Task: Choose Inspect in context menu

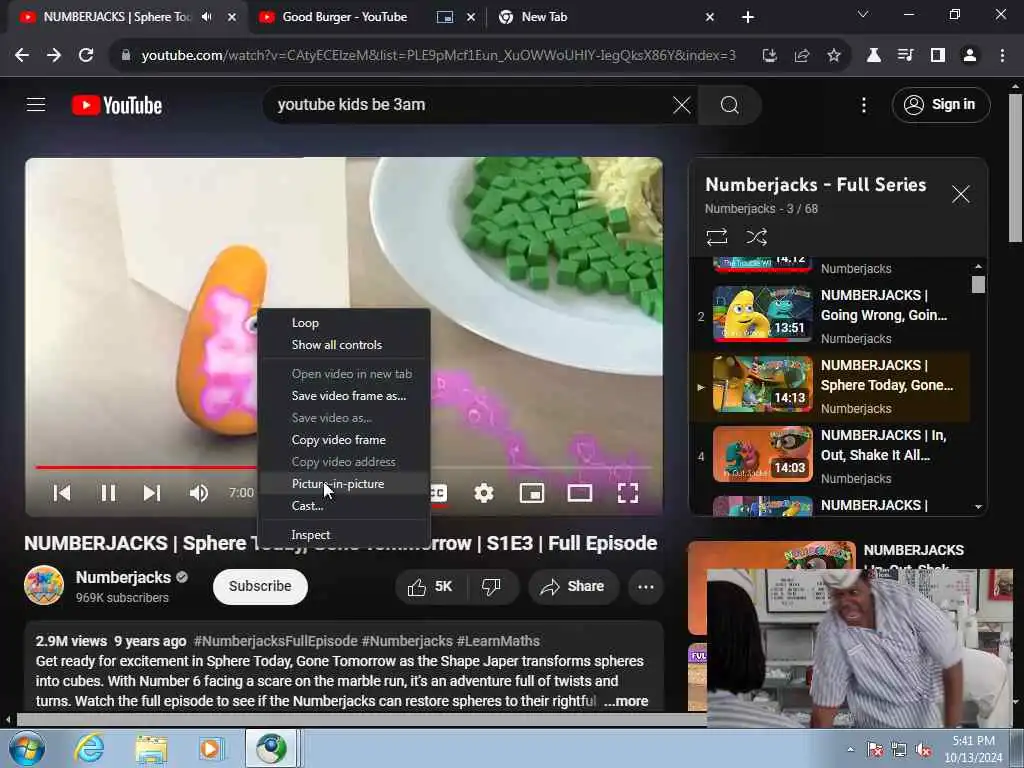Action: coord(344,534)
